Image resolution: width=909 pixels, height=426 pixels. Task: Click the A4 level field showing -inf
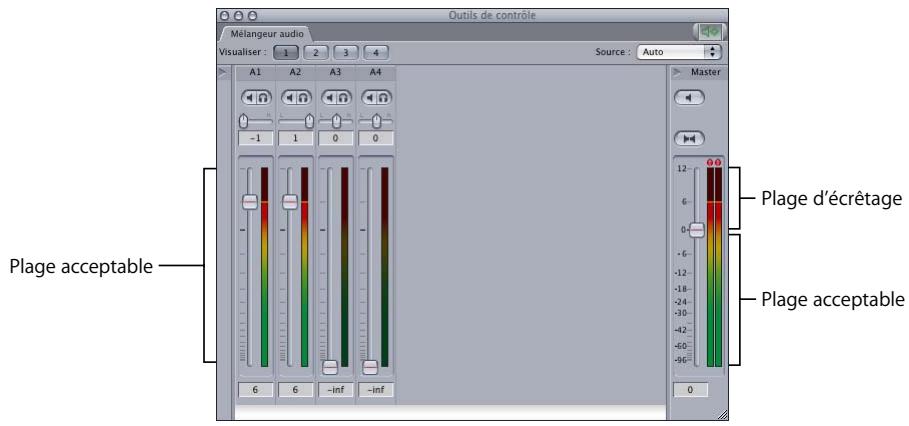pos(376,390)
